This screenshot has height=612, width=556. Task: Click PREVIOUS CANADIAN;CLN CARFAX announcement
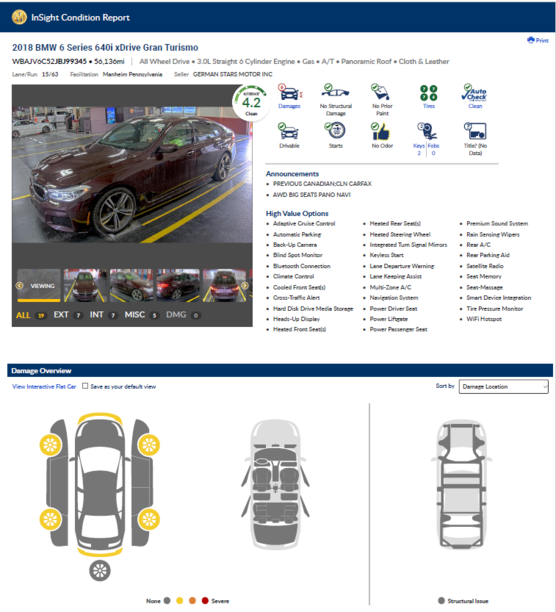pos(322,183)
